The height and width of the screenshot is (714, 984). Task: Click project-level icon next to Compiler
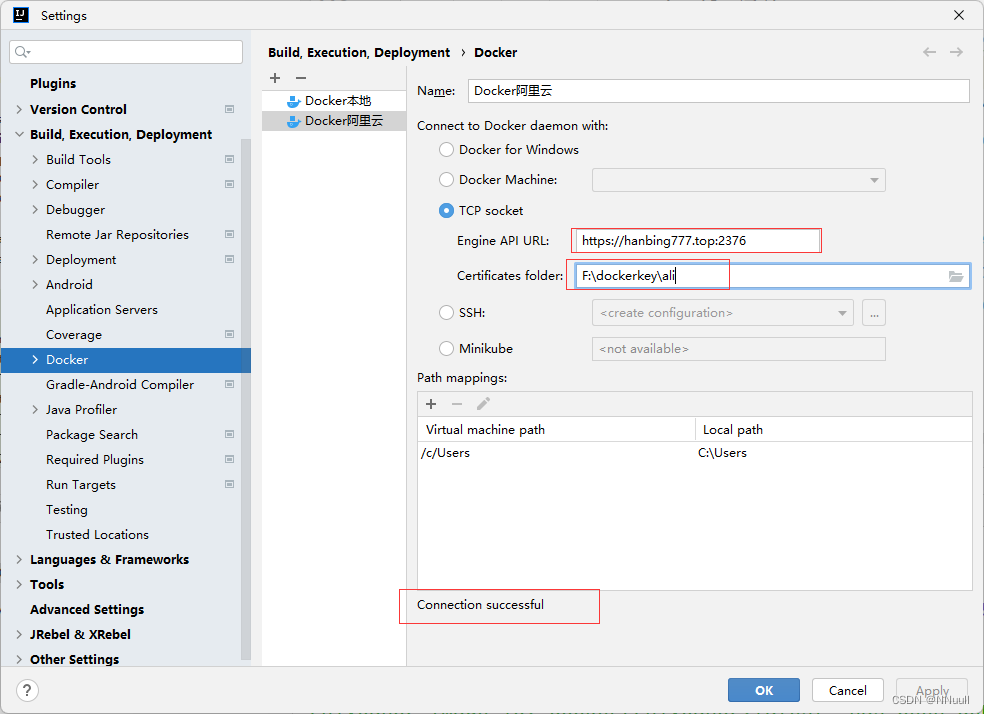(x=230, y=184)
